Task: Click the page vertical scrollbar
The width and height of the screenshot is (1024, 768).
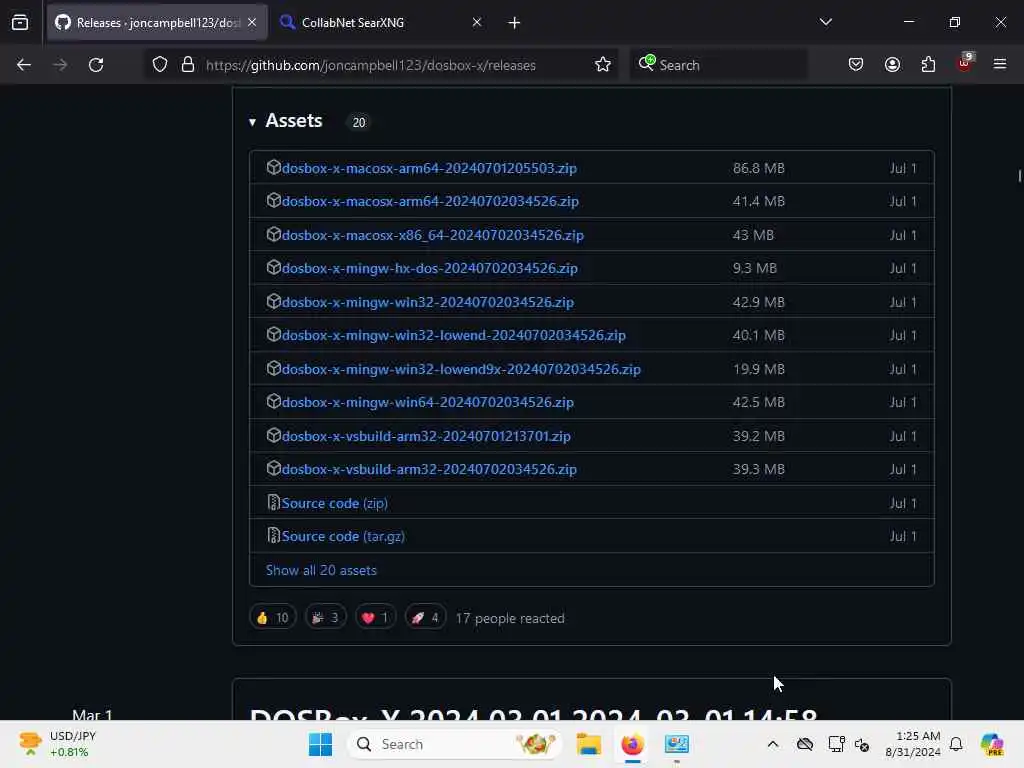Action: click(x=1019, y=176)
